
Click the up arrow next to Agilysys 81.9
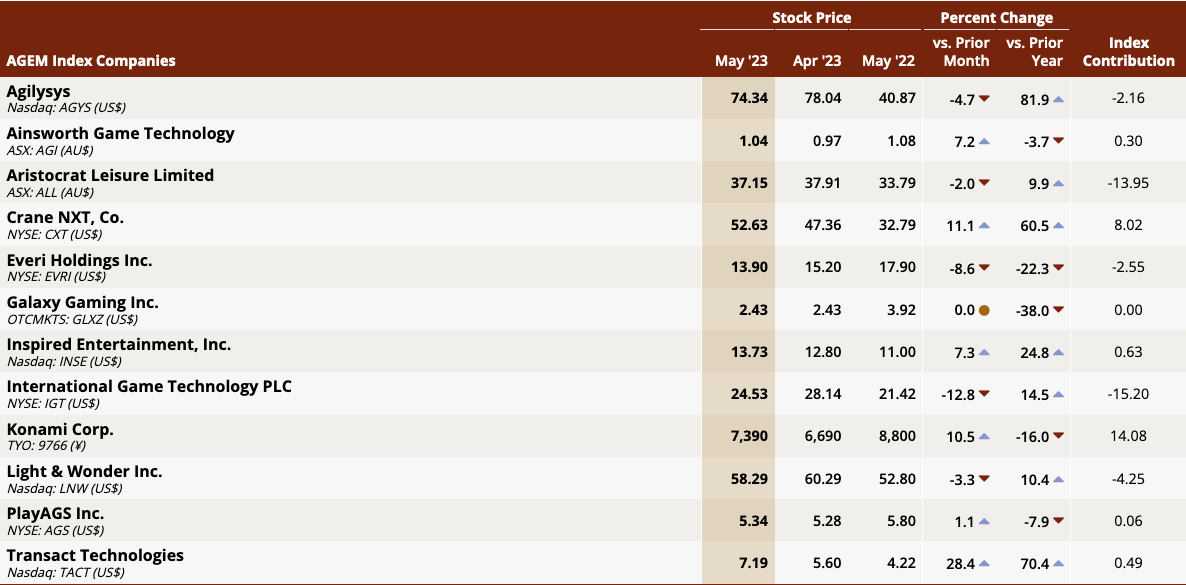pyautogui.click(x=1058, y=98)
